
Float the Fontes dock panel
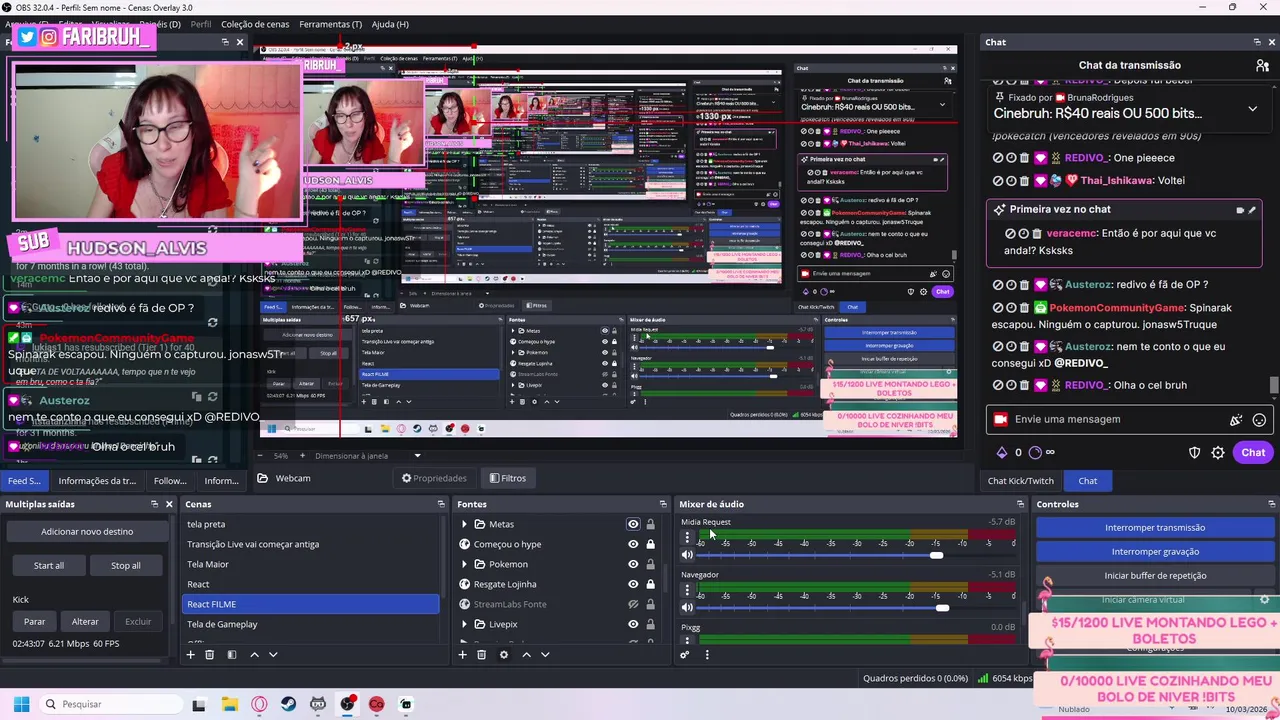point(662,504)
